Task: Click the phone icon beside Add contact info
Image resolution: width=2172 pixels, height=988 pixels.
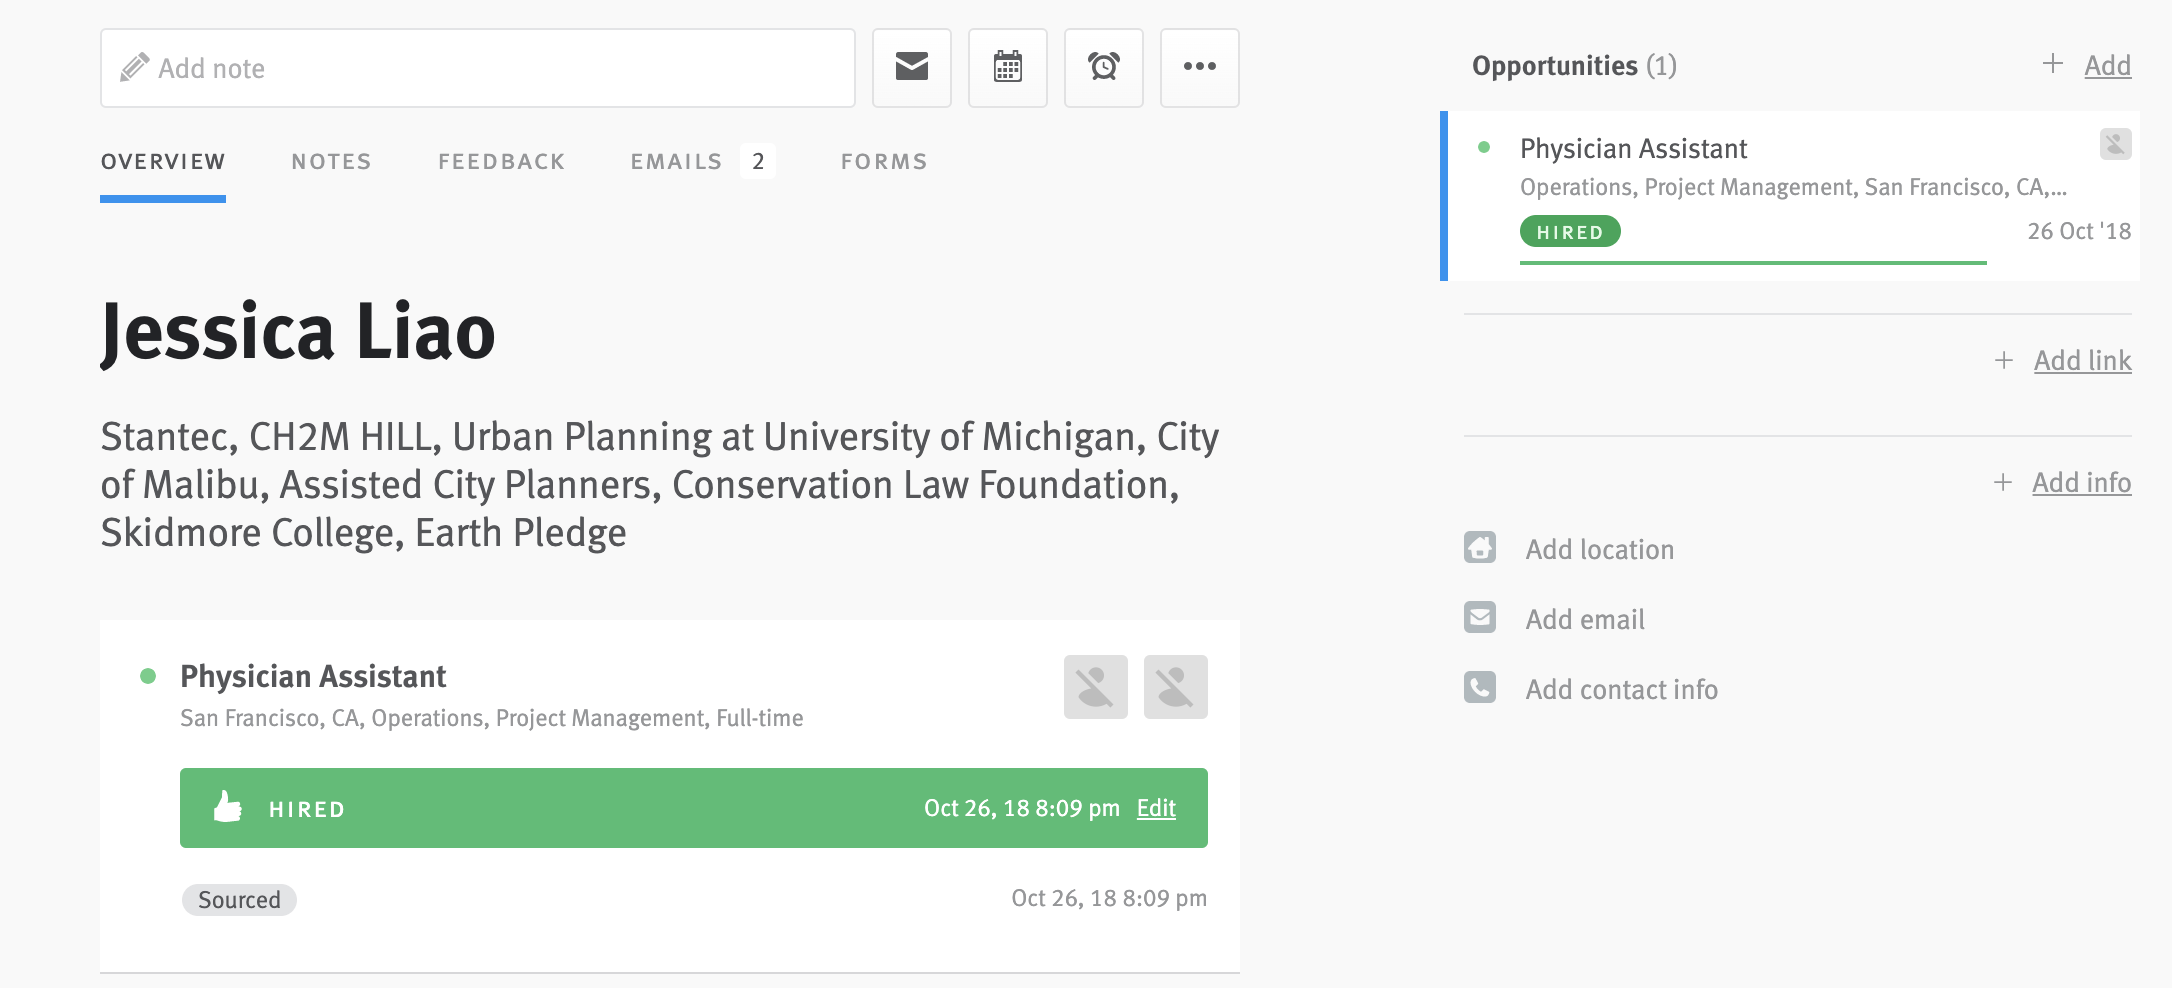Action: (x=1480, y=687)
